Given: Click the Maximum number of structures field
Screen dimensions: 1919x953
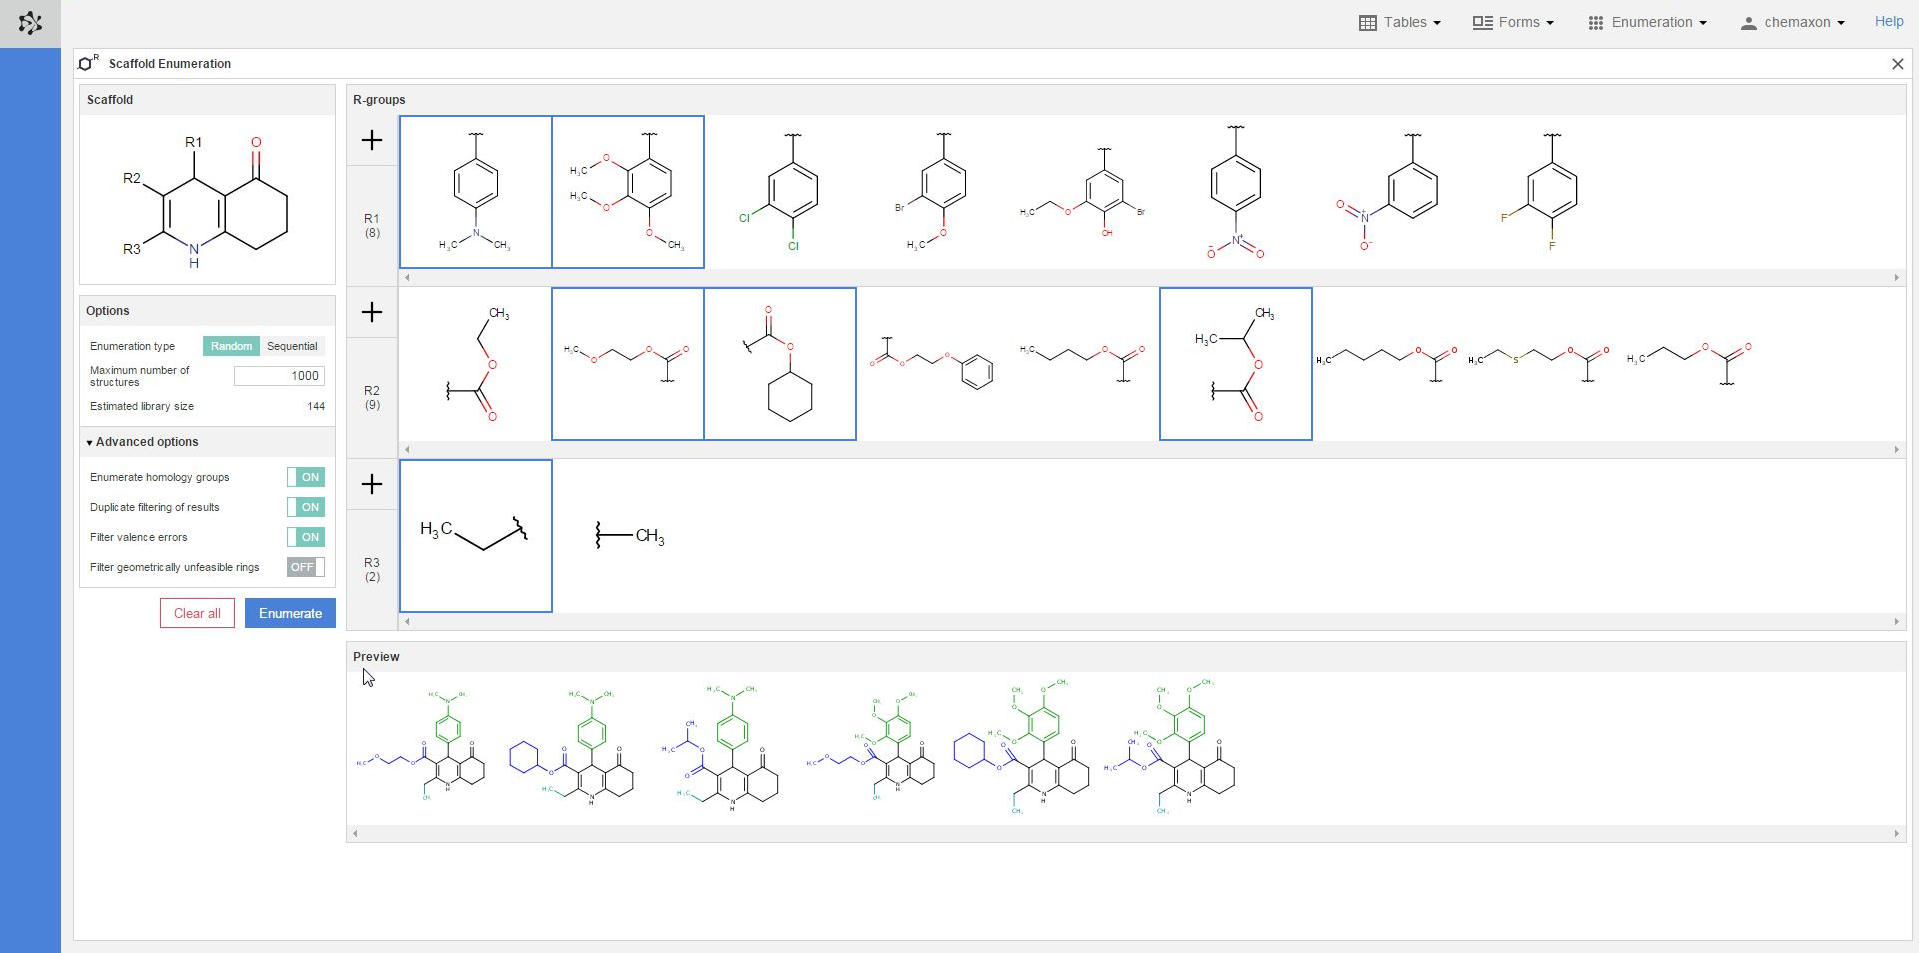Looking at the screenshot, I should [x=279, y=376].
